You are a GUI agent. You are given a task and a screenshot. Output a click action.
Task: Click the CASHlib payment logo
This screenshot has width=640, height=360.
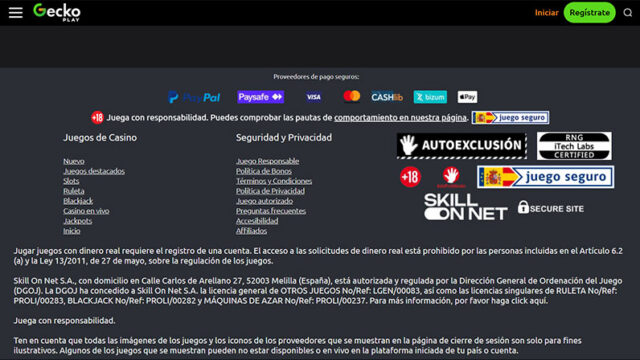tap(387, 97)
